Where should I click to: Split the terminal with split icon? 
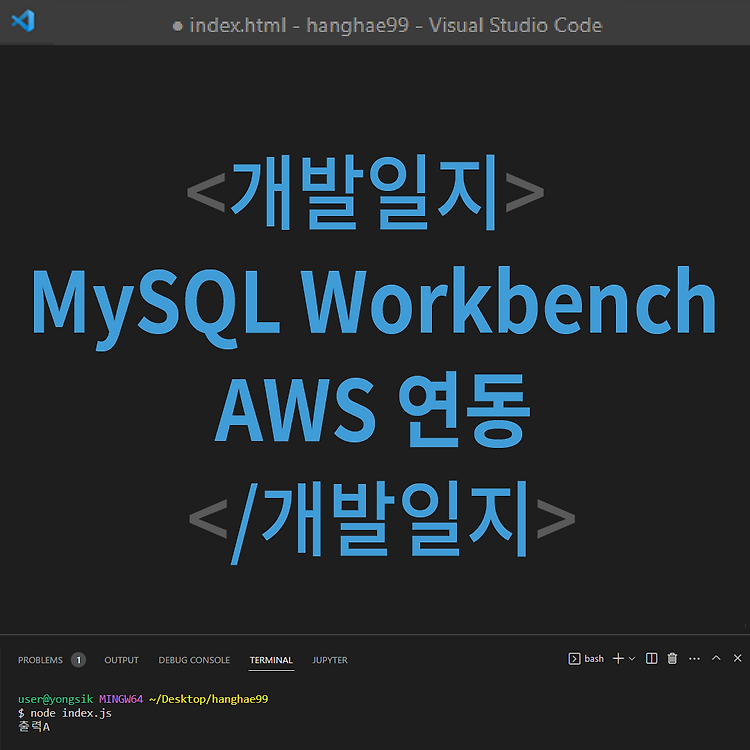651,659
